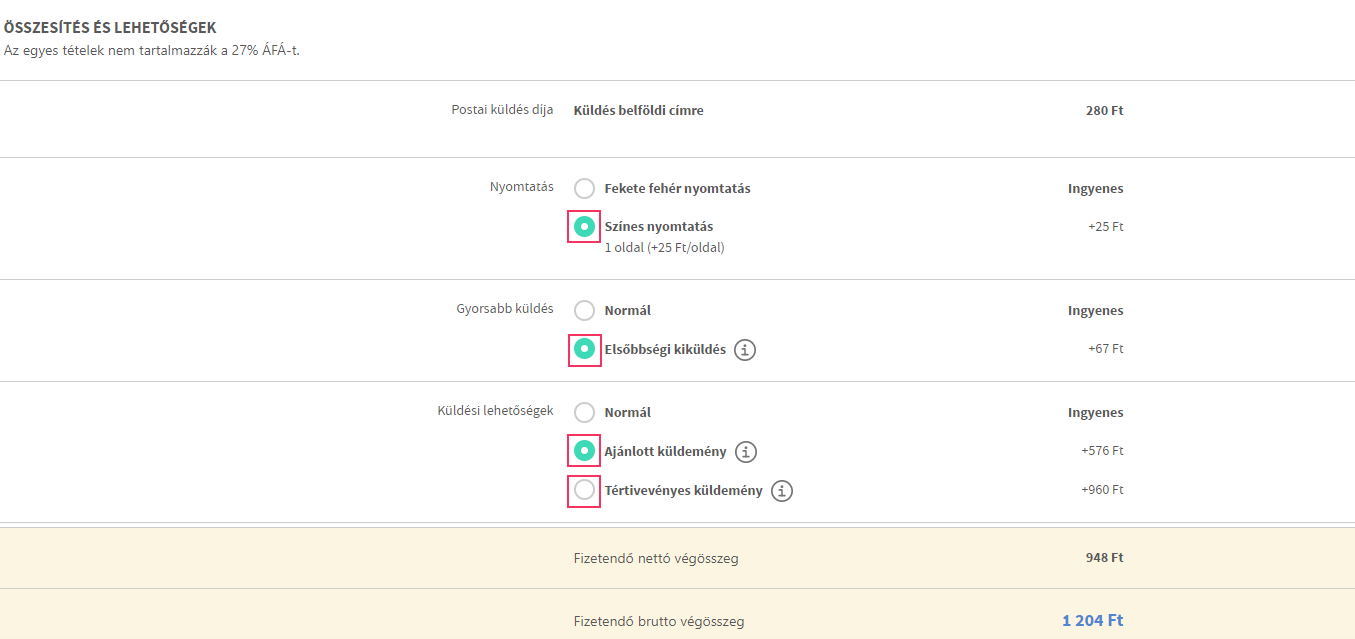Choose Normál radio under Gyorsabb küldés
The image size is (1355, 639).
coord(584,311)
